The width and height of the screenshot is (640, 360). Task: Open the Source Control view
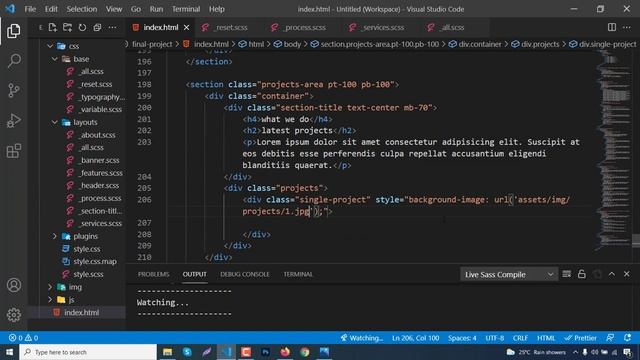[x=13, y=91]
